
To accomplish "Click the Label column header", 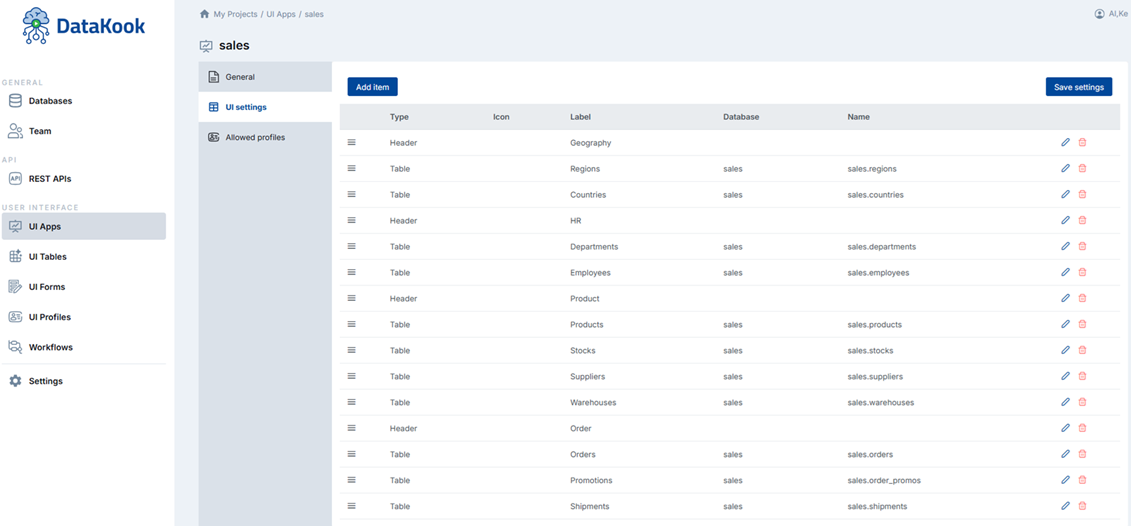I will pyautogui.click(x=580, y=116).
